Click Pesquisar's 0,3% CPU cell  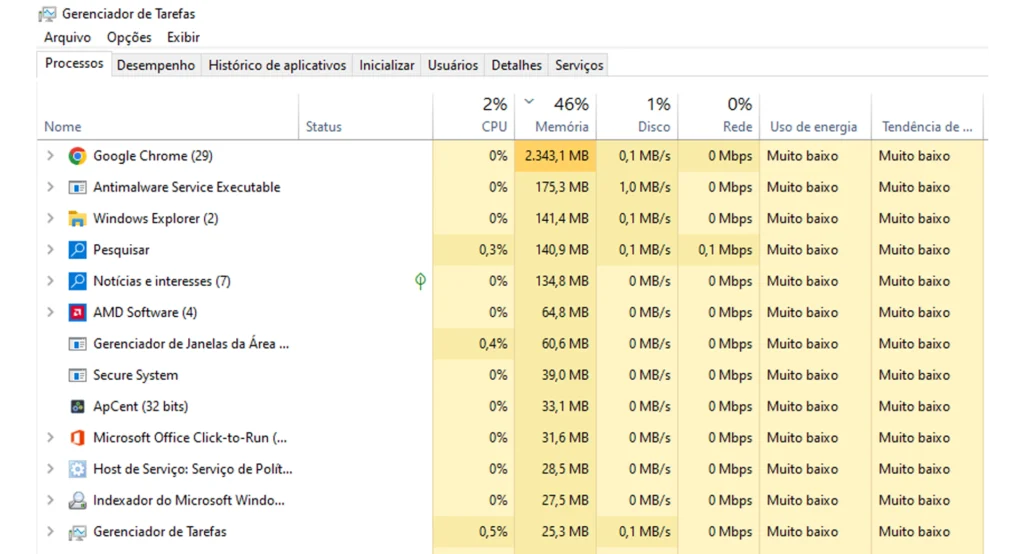[473, 250]
